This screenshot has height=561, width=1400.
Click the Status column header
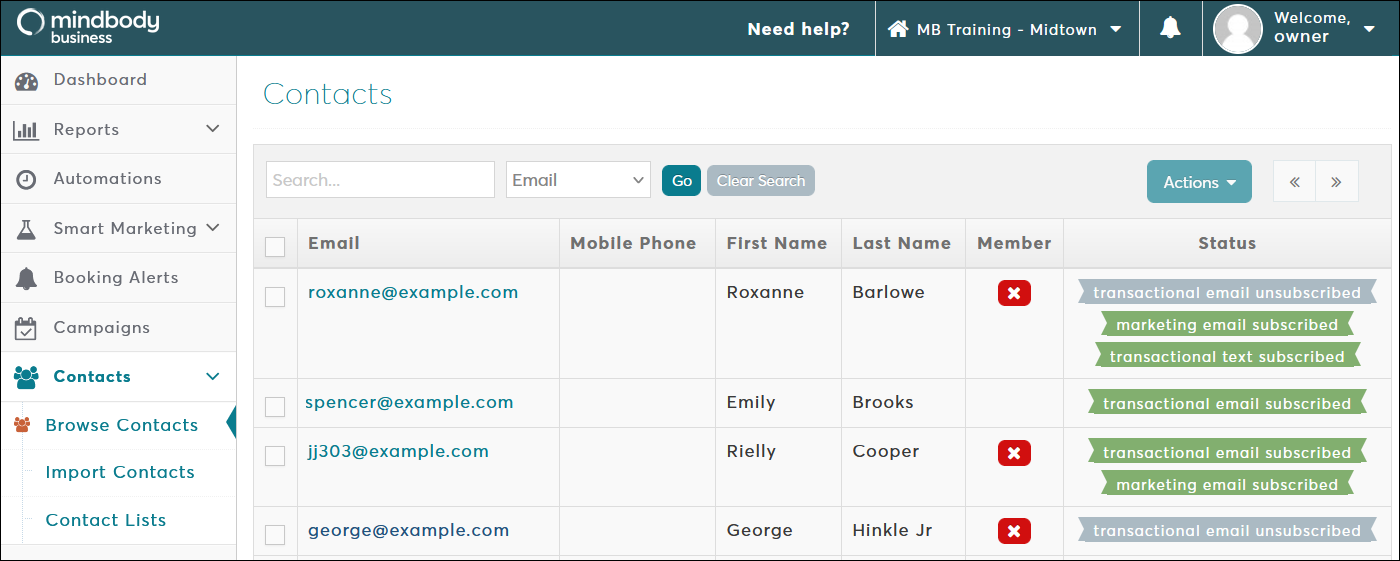pyautogui.click(x=1227, y=243)
